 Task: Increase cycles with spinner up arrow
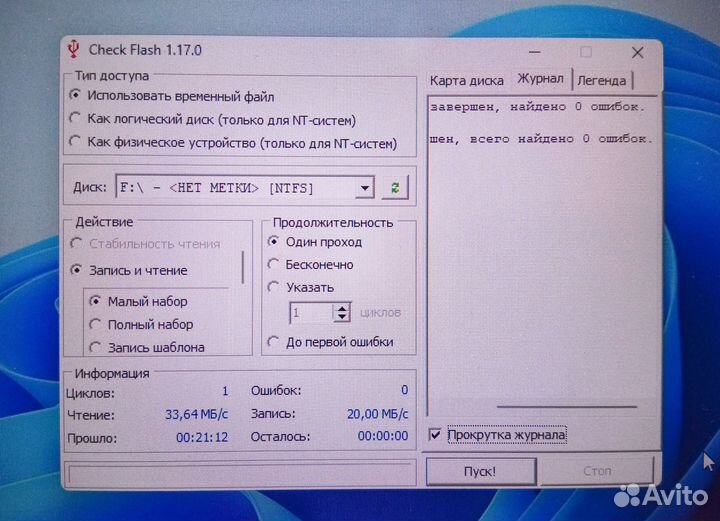pos(342,308)
